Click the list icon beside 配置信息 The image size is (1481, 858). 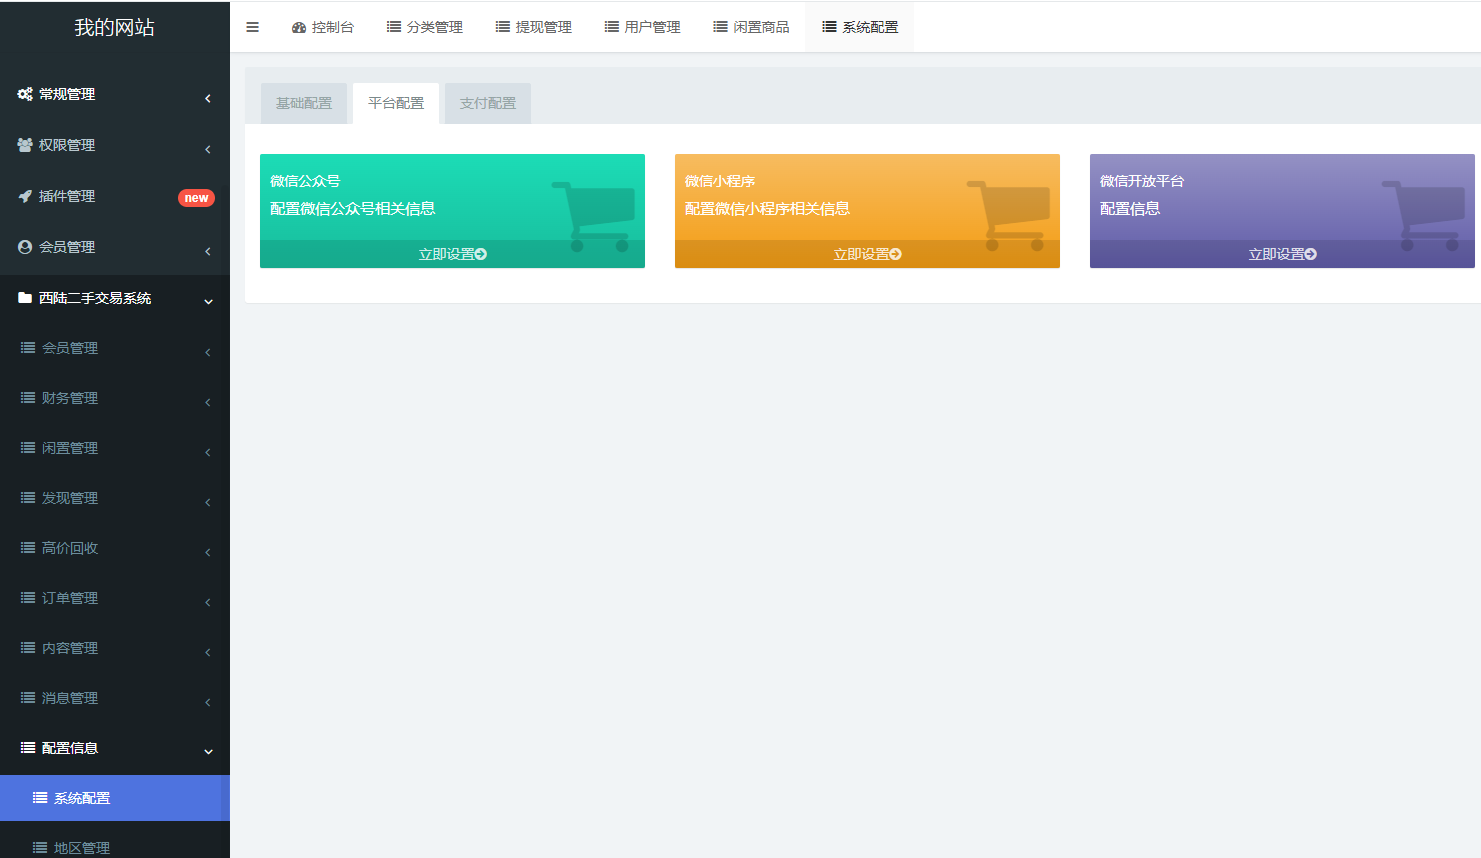click(x=28, y=748)
